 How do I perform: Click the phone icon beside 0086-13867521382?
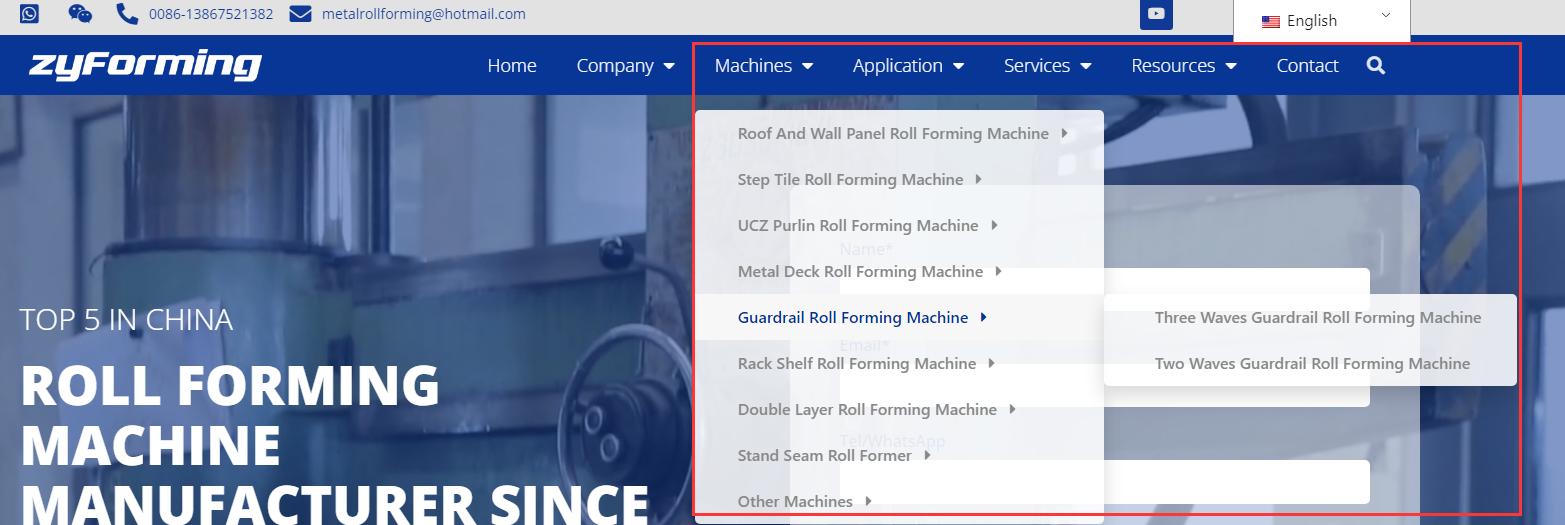127,14
